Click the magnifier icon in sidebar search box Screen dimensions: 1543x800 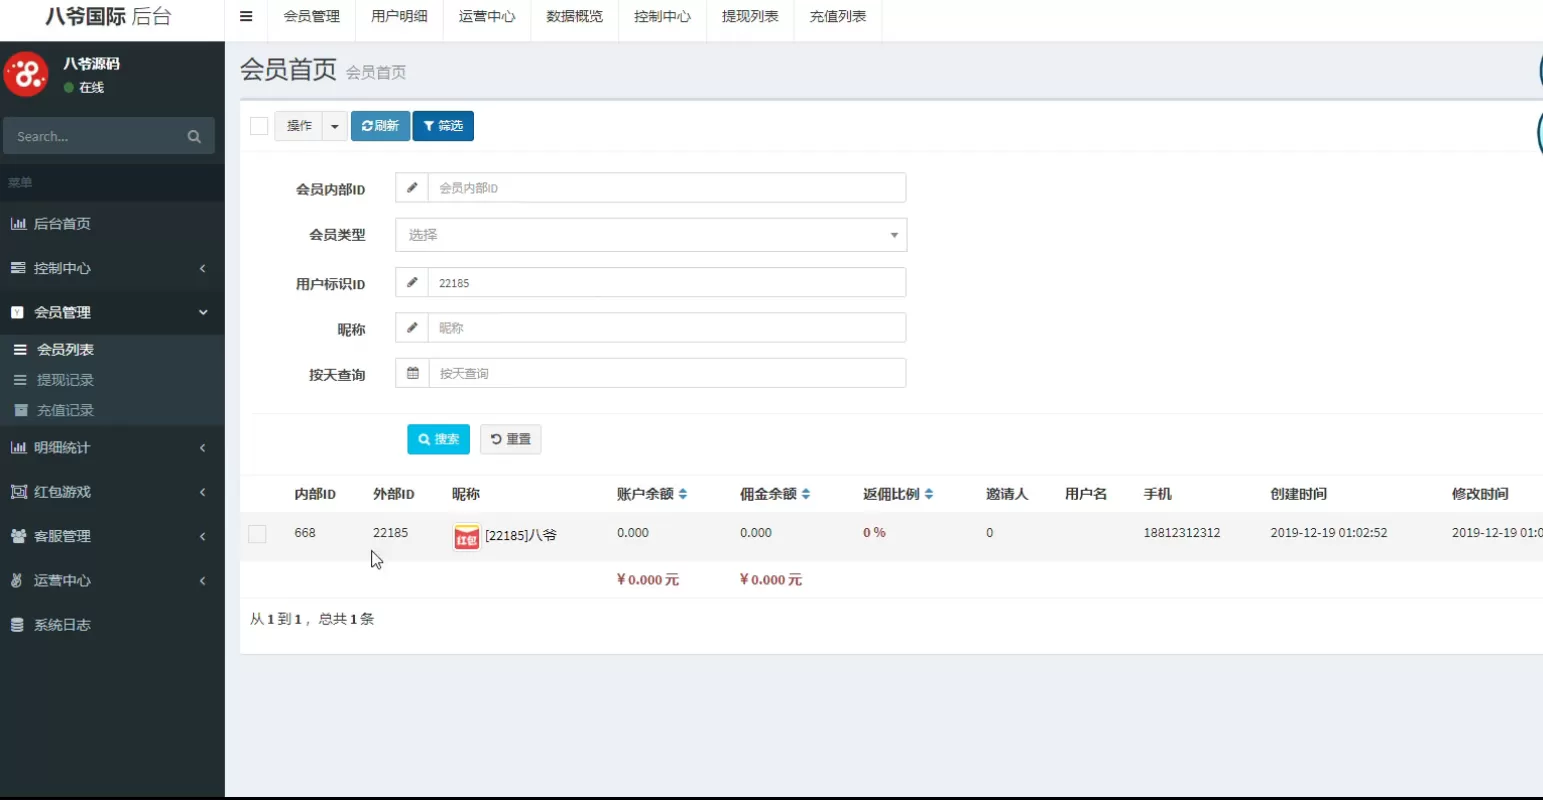click(194, 136)
